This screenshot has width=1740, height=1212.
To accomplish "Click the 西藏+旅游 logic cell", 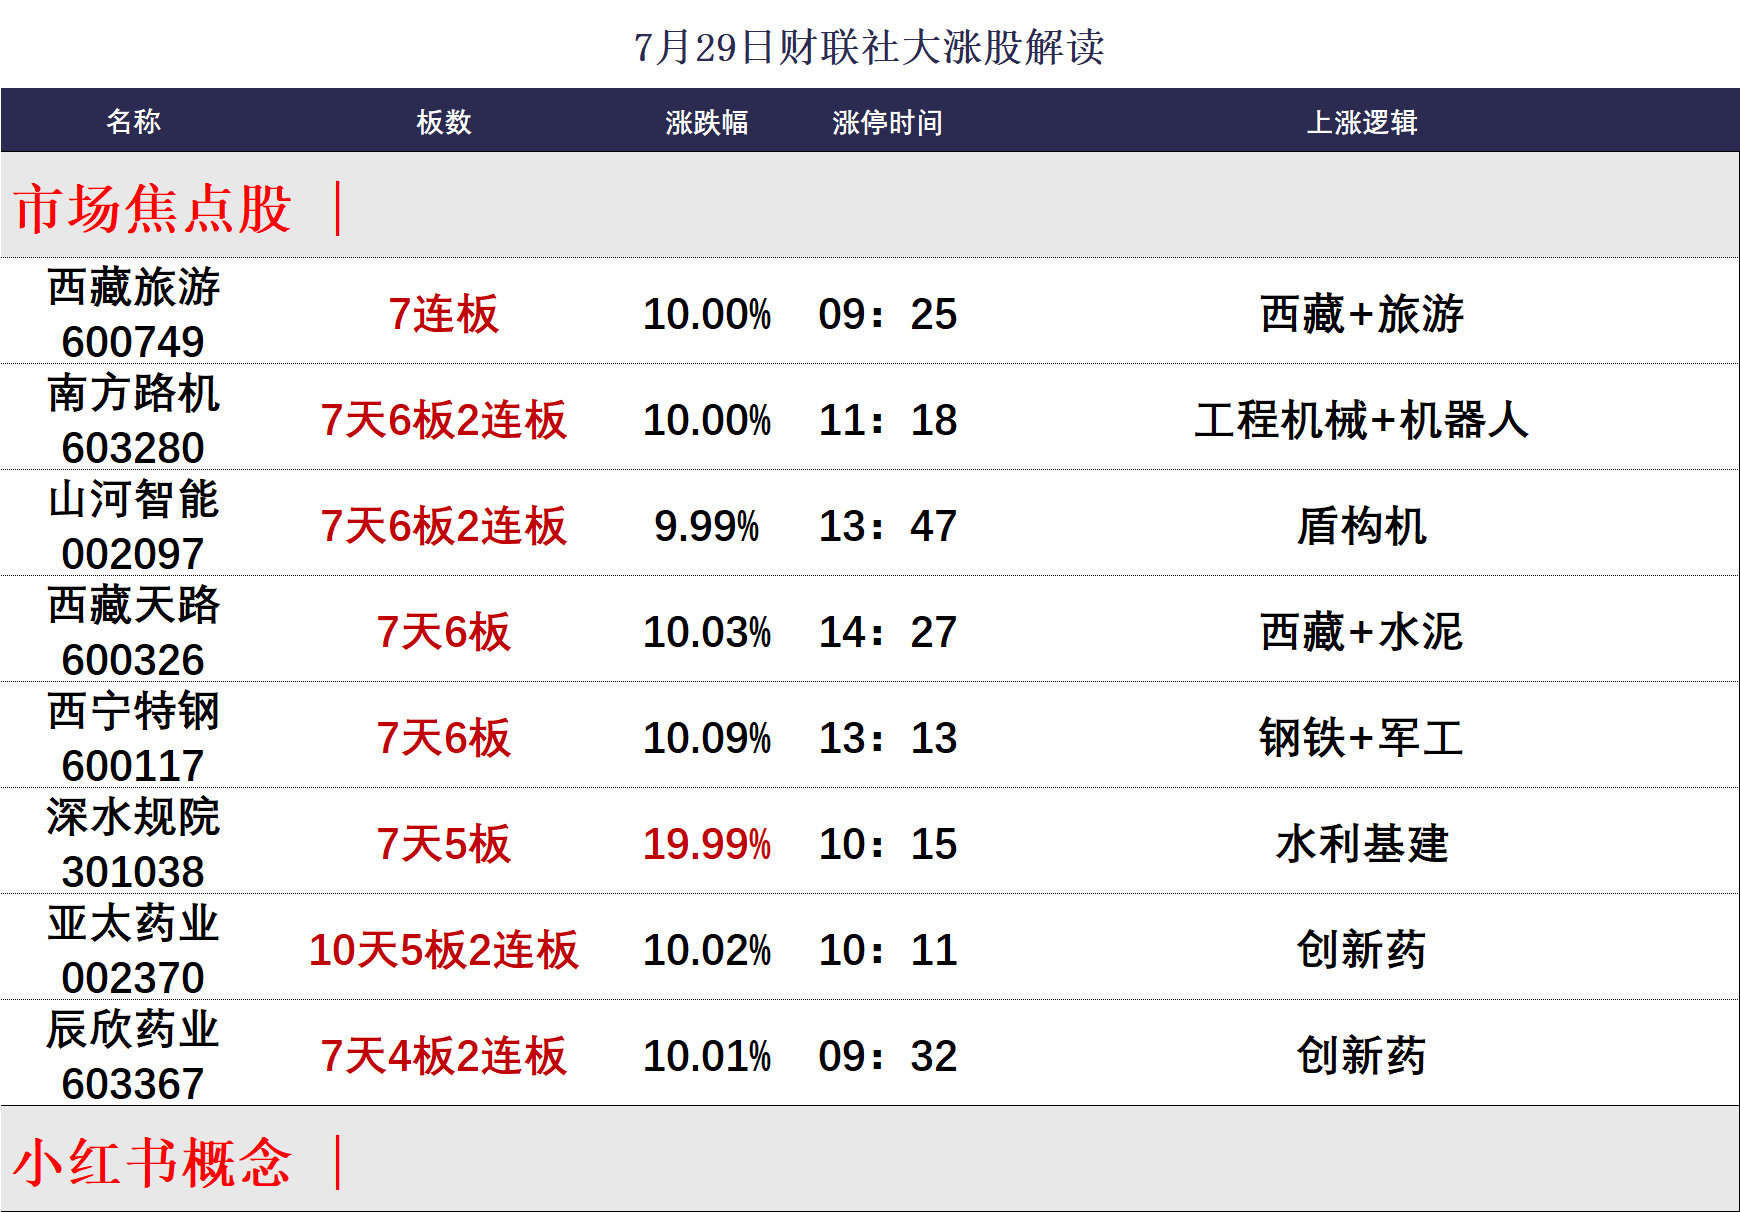I will [x=1362, y=314].
